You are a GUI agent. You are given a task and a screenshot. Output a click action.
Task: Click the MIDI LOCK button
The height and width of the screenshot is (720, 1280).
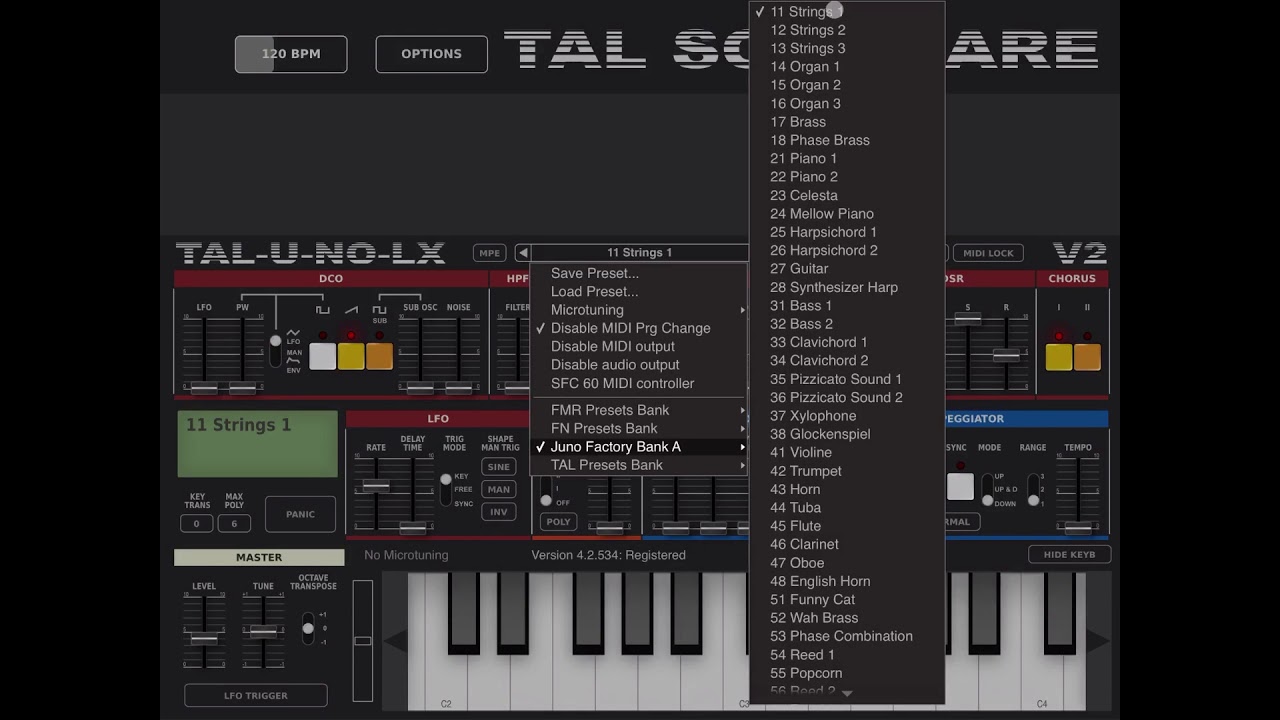pos(988,253)
